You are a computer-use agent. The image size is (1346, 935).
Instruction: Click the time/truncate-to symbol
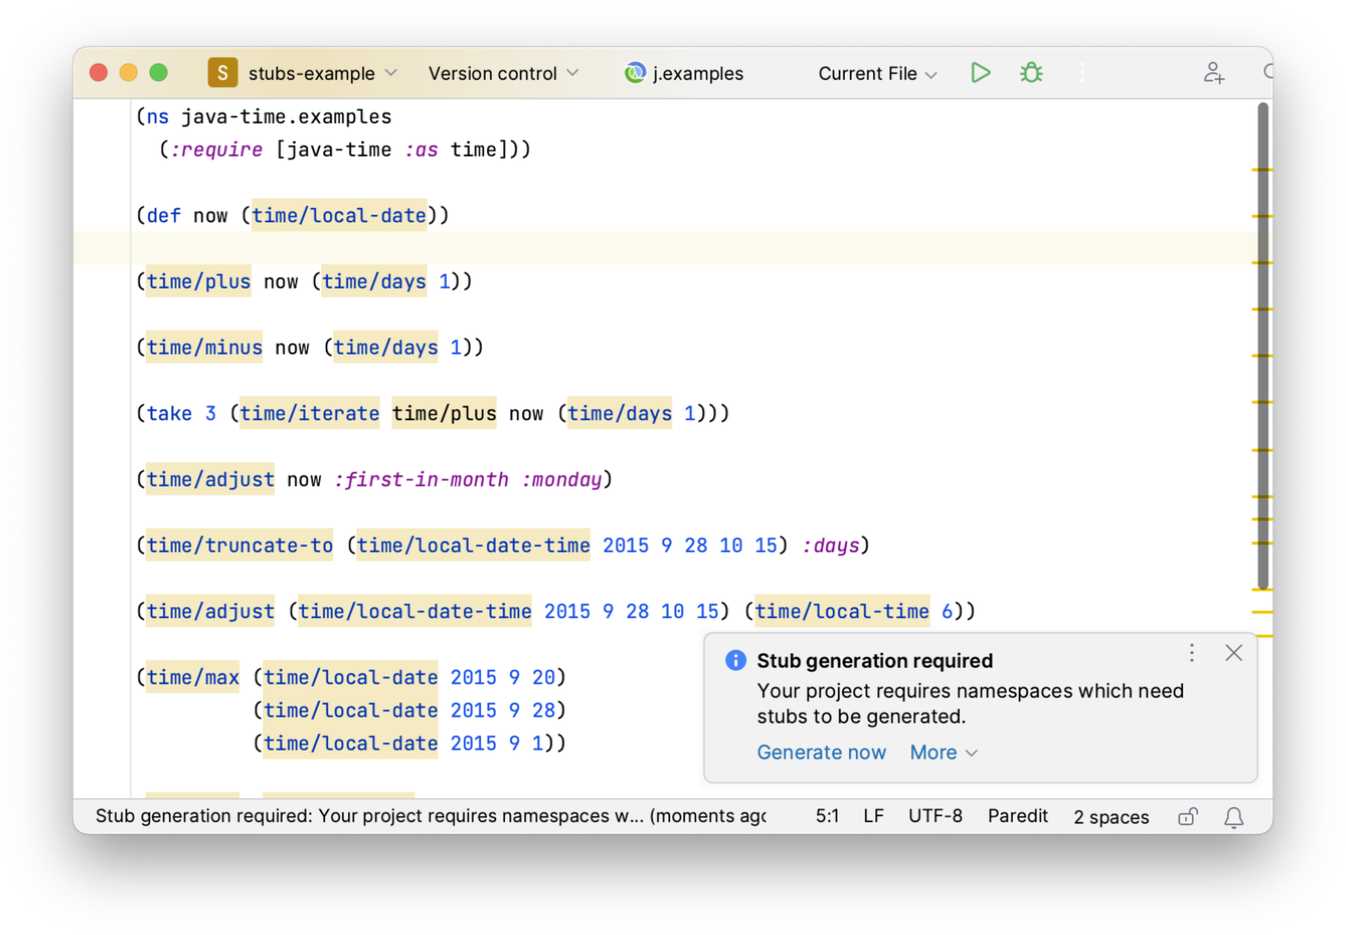[239, 545]
